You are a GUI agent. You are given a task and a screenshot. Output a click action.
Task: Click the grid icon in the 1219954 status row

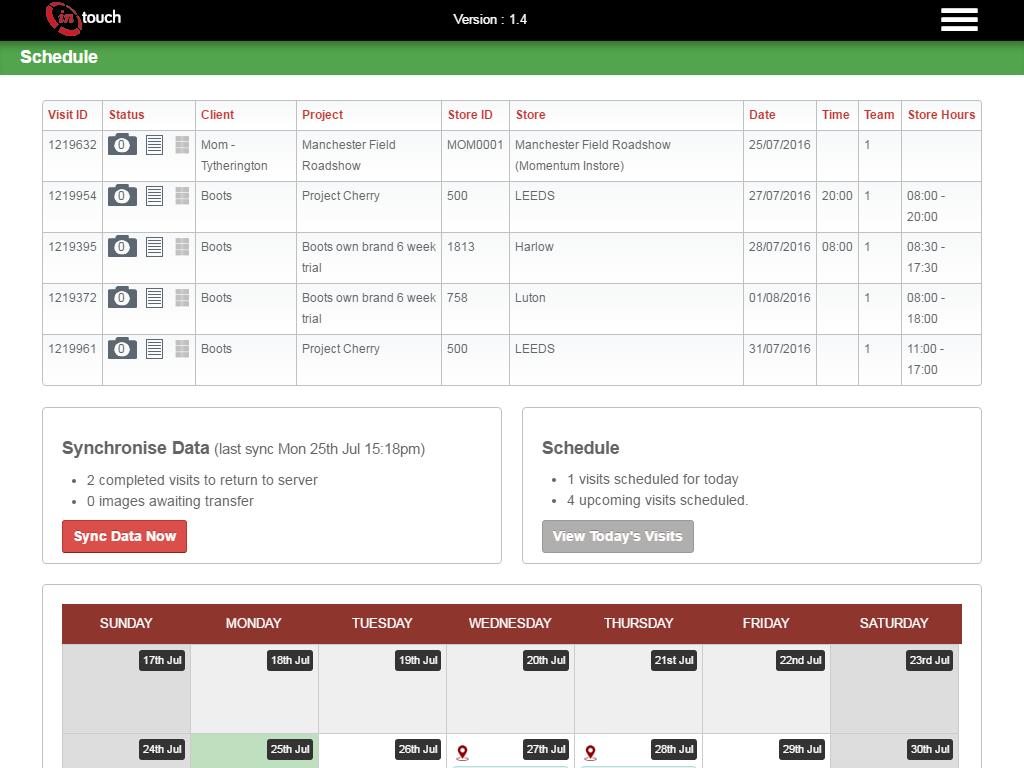tap(182, 196)
